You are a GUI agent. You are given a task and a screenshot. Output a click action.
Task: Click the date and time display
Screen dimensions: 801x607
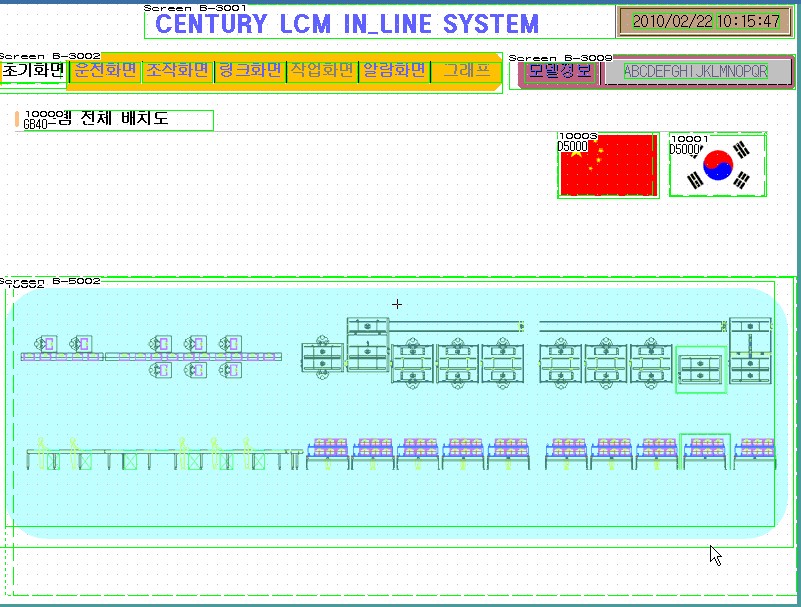pos(705,21)
